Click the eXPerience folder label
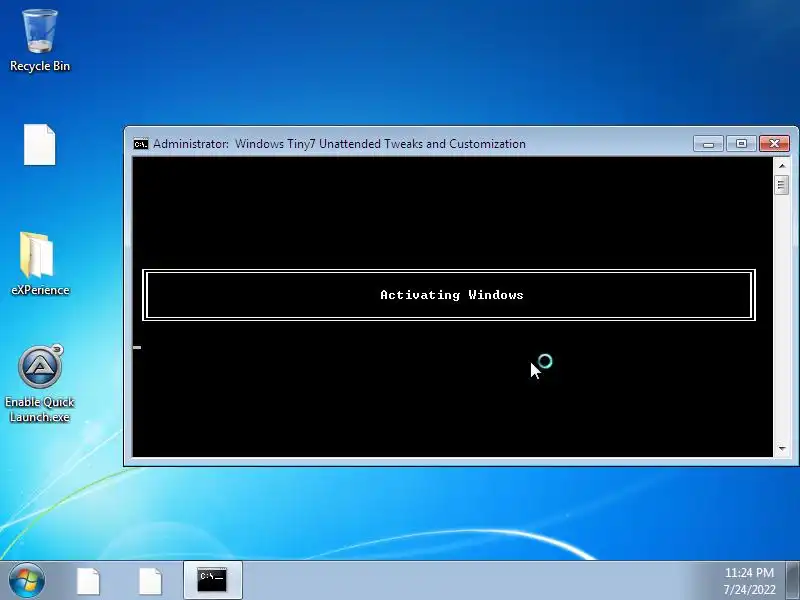This screenshot has width=800, height=600. [x=40, y=290]
